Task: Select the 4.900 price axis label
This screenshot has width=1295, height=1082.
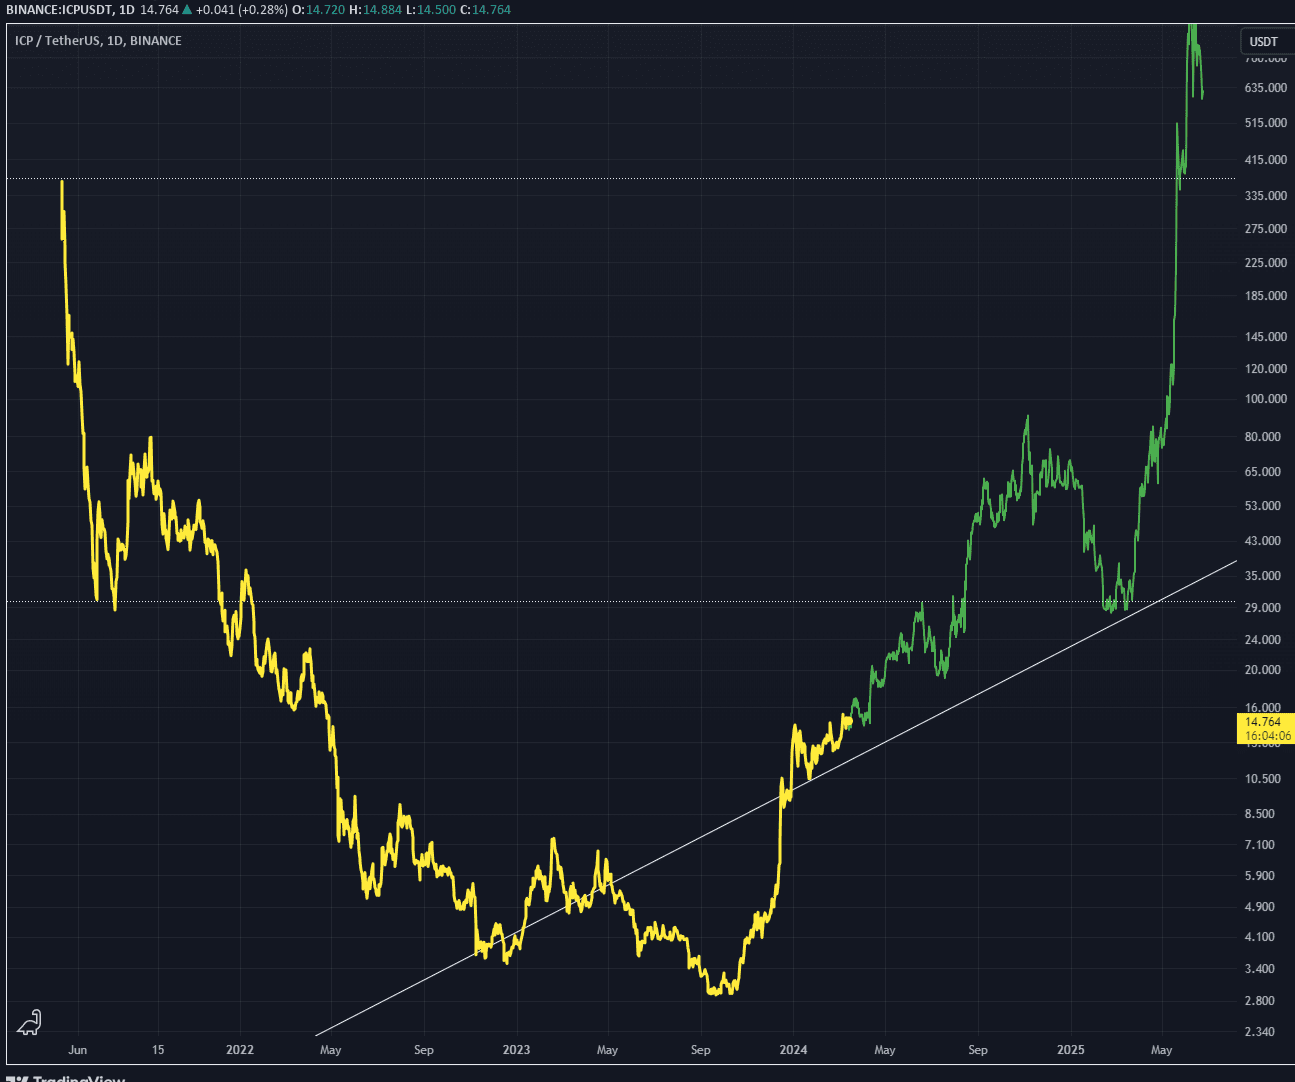Action: 1259,907
